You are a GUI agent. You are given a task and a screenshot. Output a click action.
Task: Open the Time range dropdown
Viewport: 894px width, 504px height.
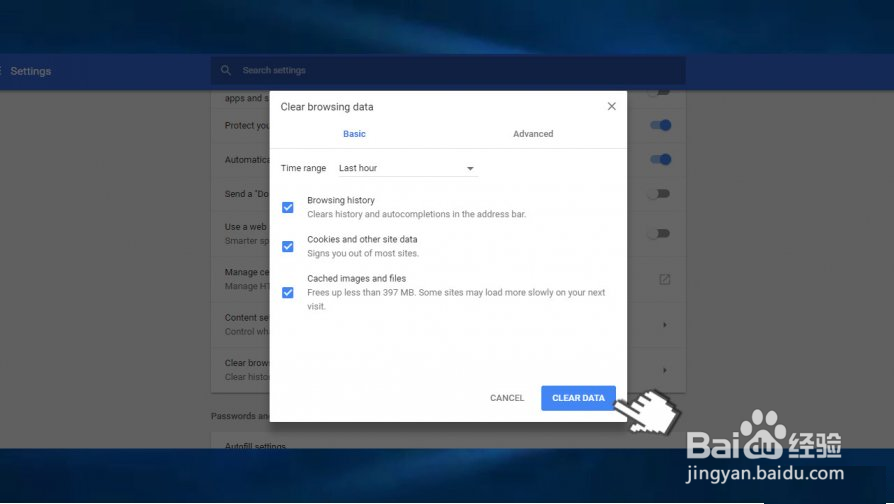click(x=408, y=168)
